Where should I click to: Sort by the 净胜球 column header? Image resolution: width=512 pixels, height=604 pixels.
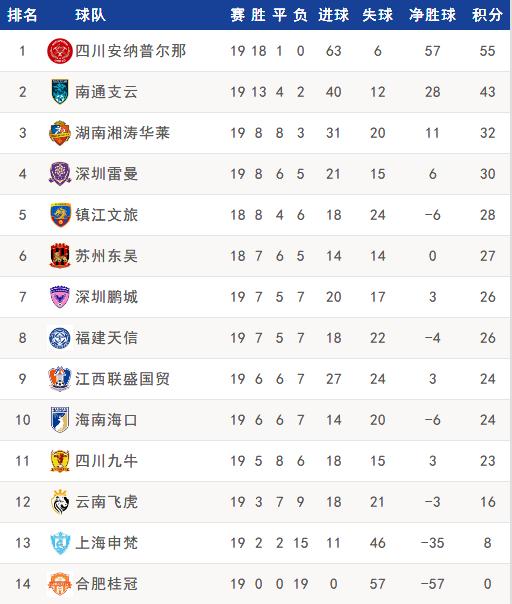click(x=432, y=15)
